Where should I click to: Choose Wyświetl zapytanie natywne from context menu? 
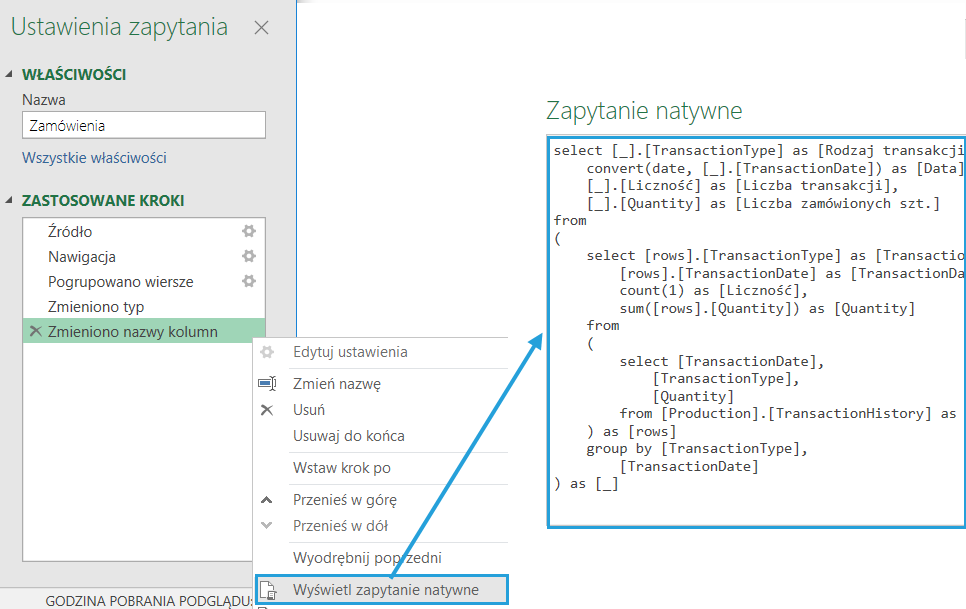click(x=385, y=590)
